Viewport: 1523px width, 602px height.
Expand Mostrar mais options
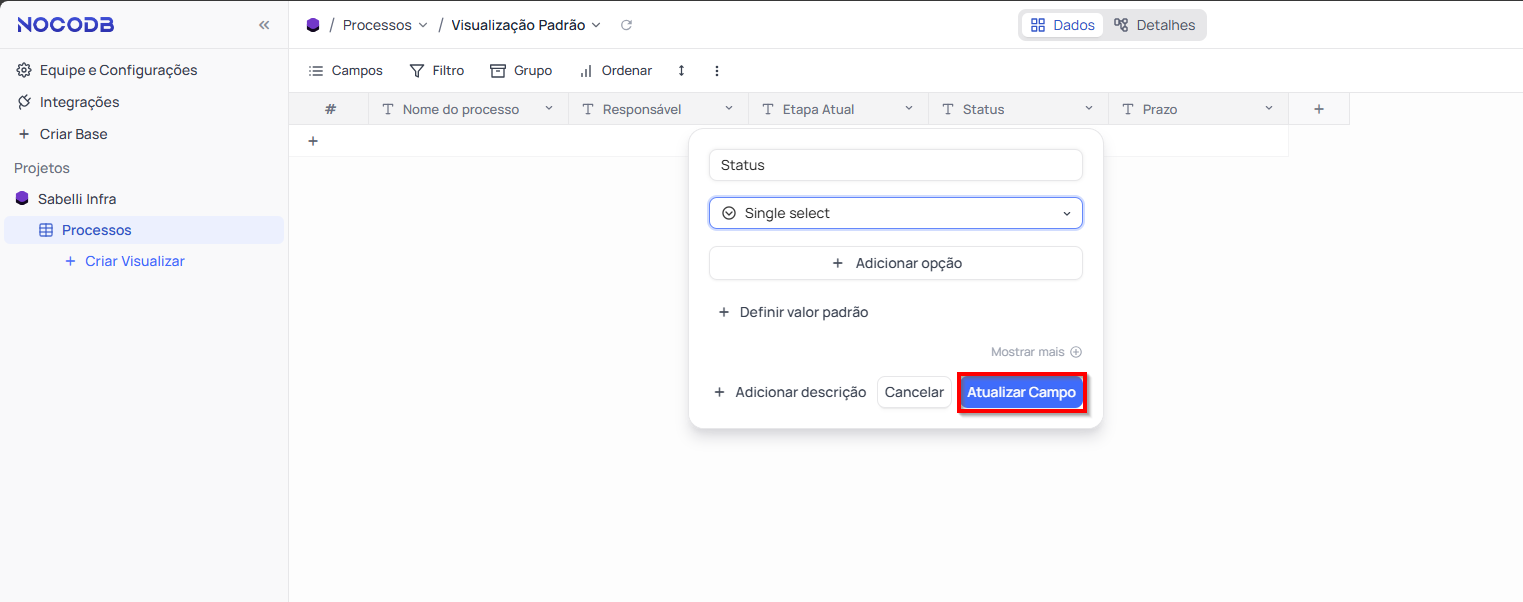[x=1036, y=352]
